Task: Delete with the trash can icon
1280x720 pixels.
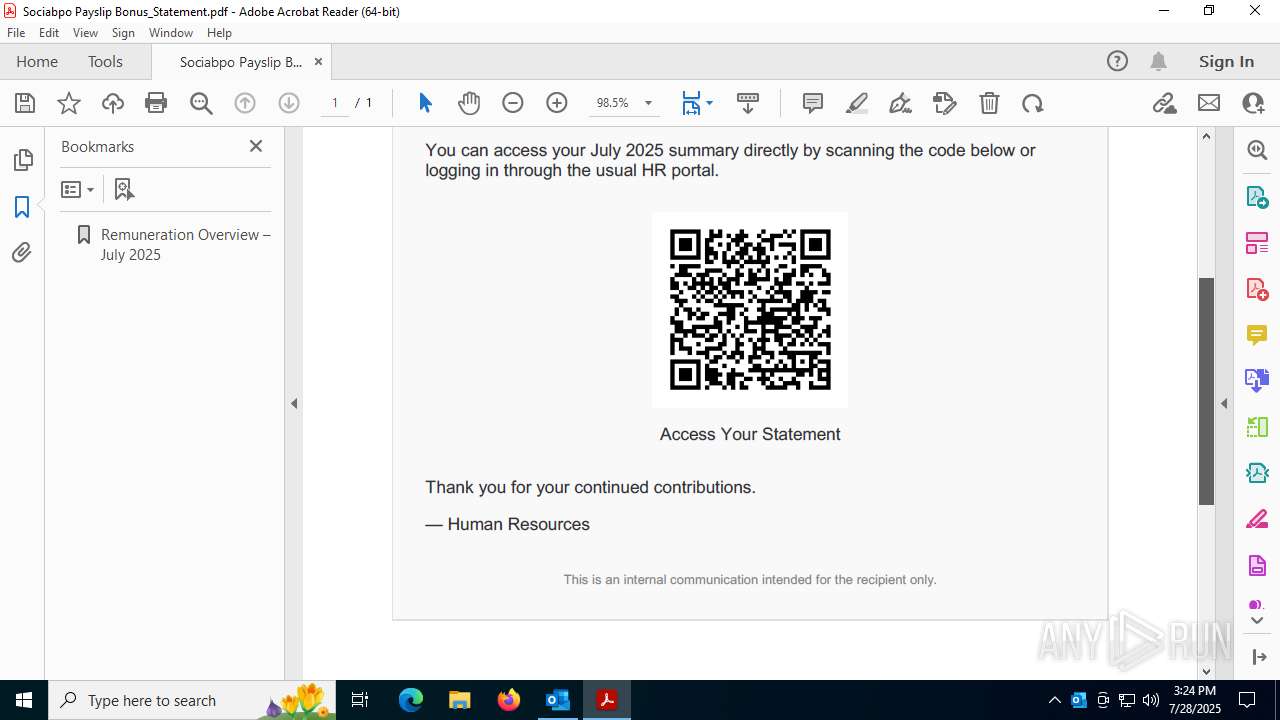Action: click(989, 103)
